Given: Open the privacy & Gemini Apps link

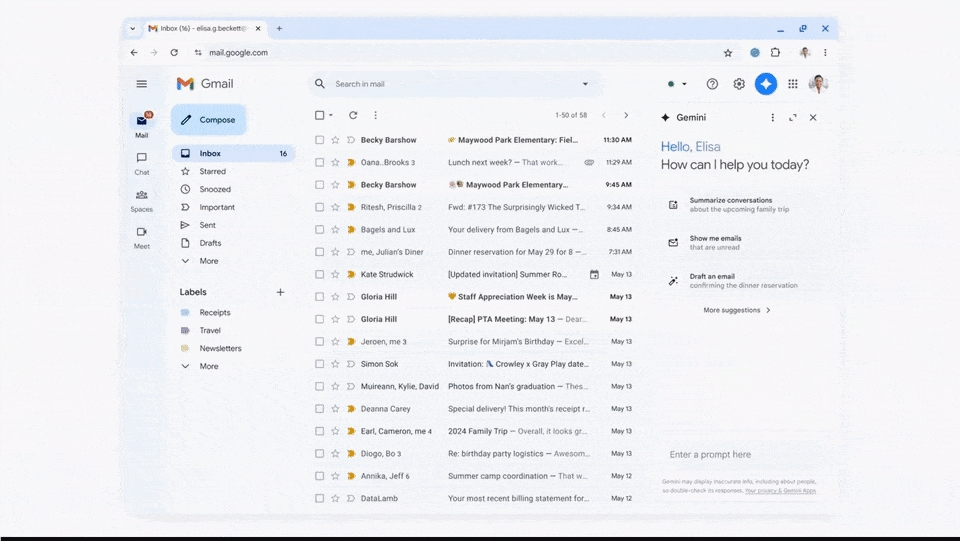Looking at the screenshot, I should 781,490.
